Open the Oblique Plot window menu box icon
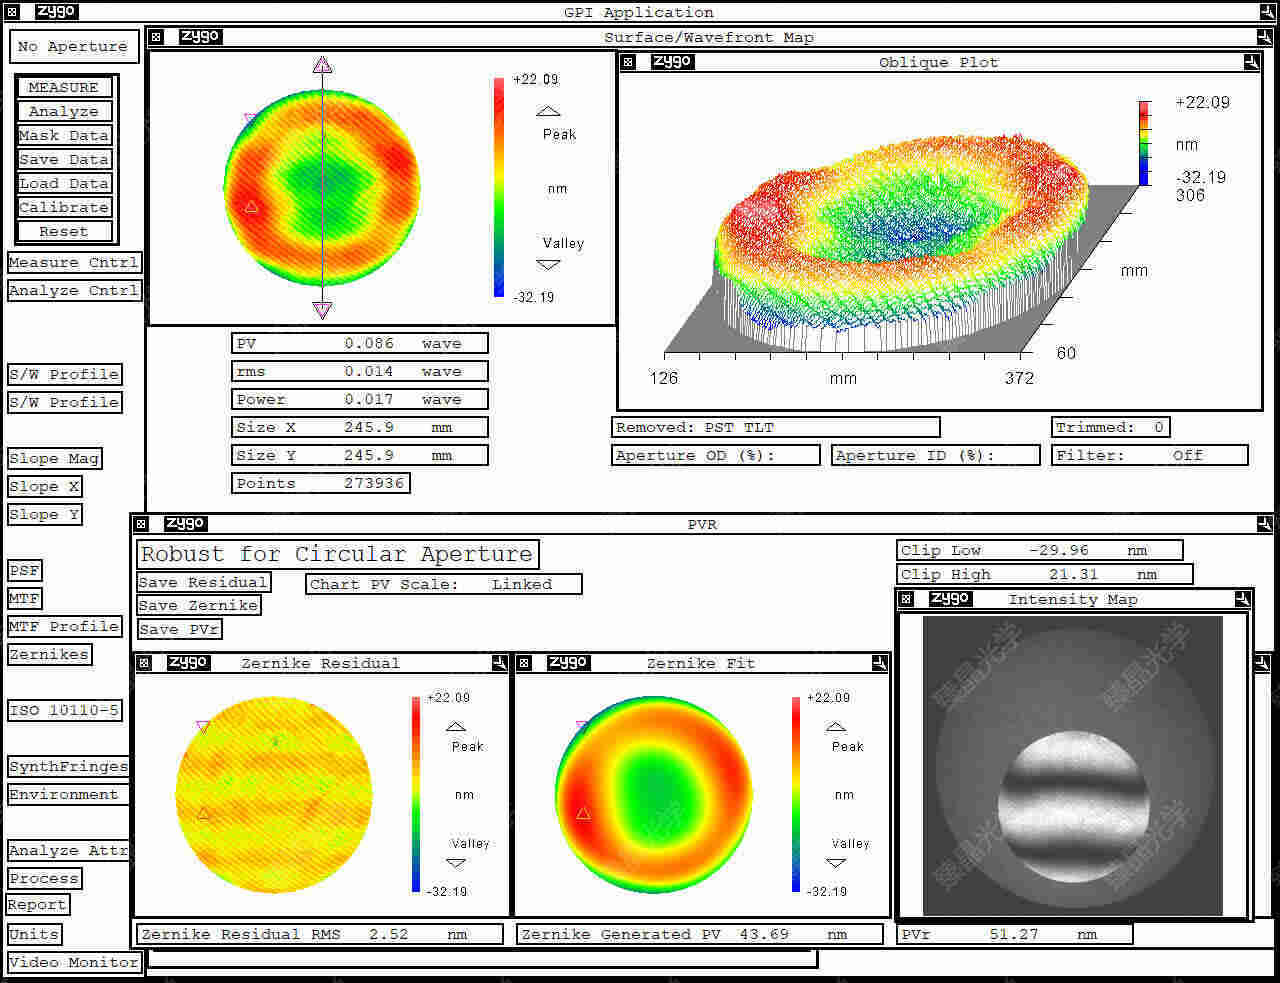This screenshot has height=983, width=1280. (x=628, y=62)
